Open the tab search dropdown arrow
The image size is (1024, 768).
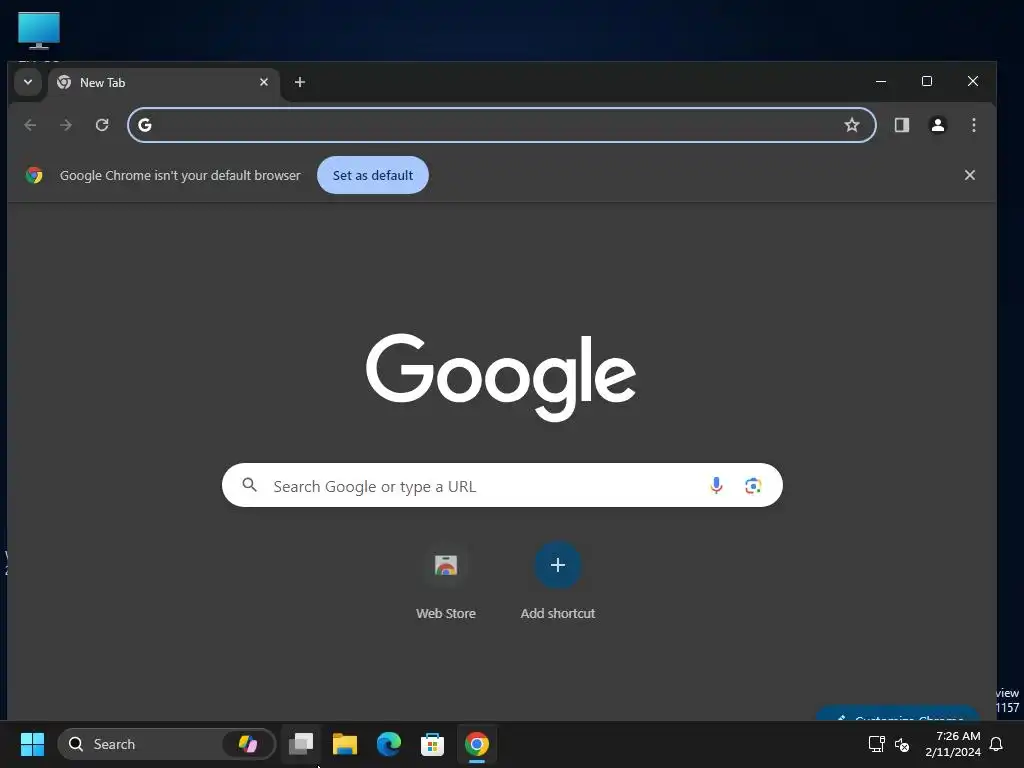[27, 82]
